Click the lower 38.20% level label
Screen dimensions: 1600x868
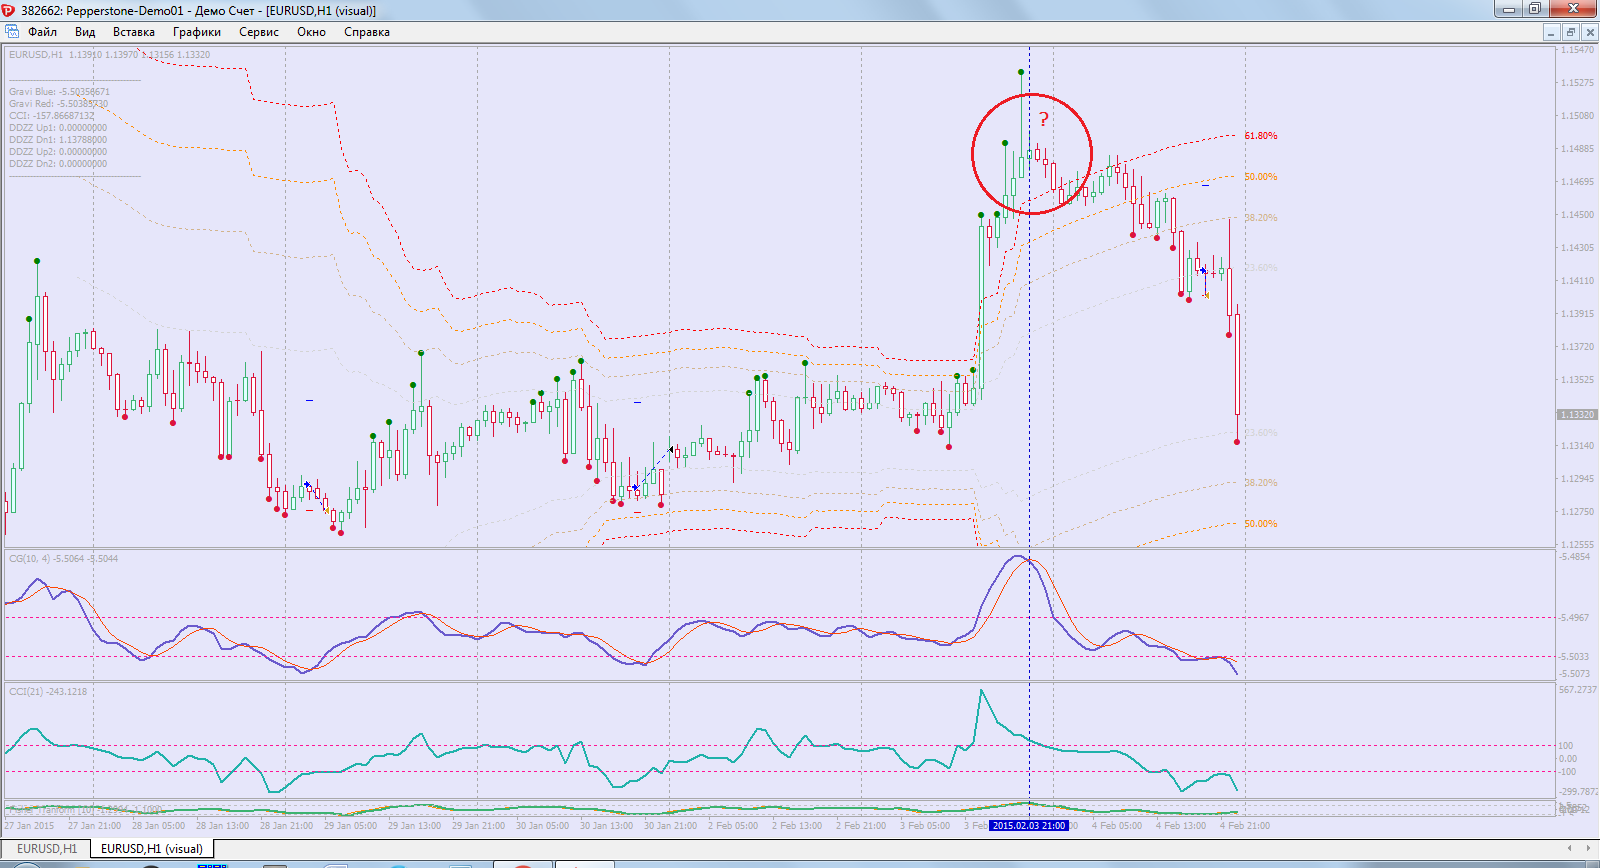(1261, 483)
